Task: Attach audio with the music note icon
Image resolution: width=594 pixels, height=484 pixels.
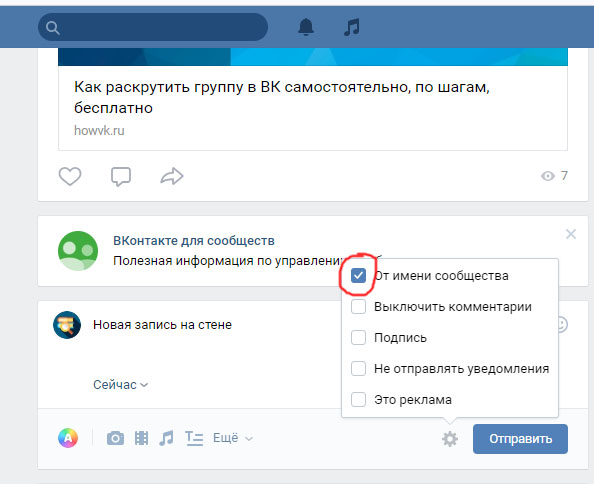Action: click(x=166, y=438)
